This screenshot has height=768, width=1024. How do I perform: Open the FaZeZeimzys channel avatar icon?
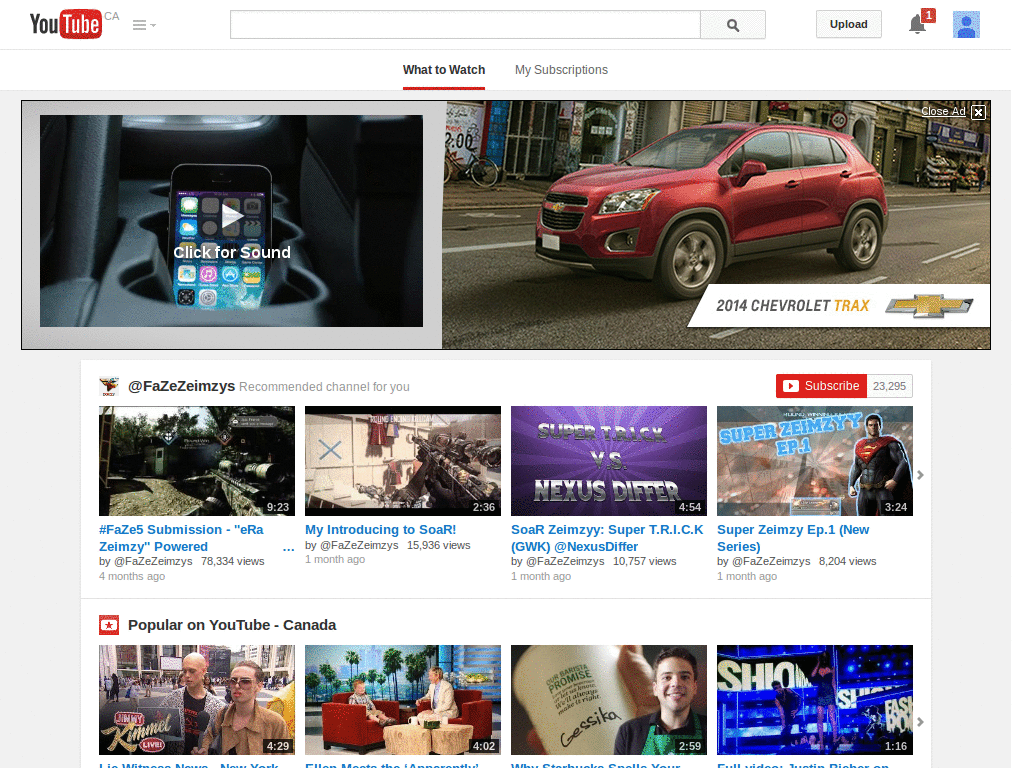(x=109, y=387)
